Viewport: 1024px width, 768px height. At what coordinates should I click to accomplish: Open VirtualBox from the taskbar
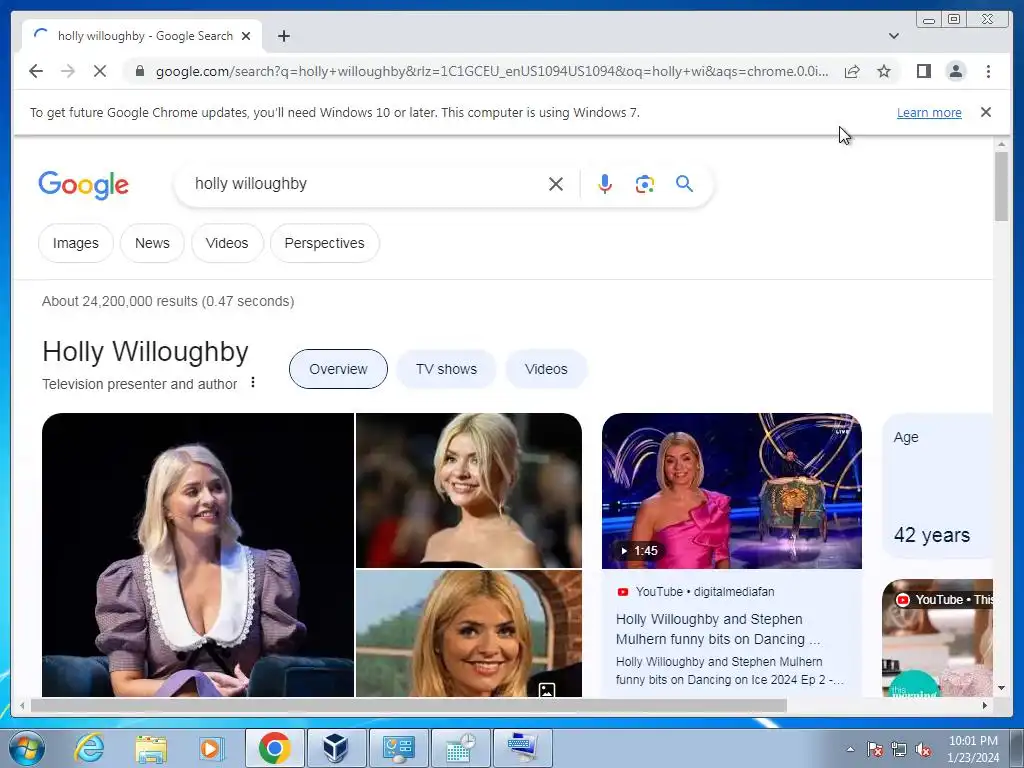pyautogui.click(x=336, y=748)
